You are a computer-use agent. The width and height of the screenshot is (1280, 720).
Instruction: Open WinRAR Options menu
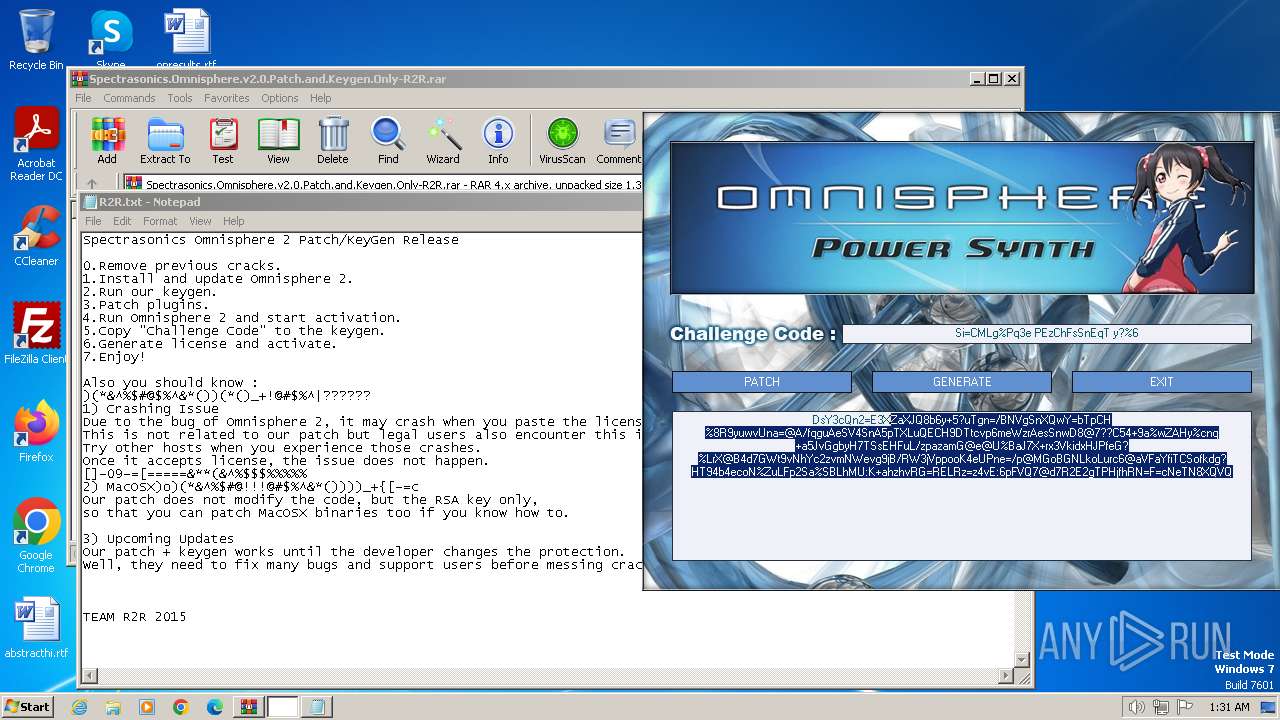(280, 98)
